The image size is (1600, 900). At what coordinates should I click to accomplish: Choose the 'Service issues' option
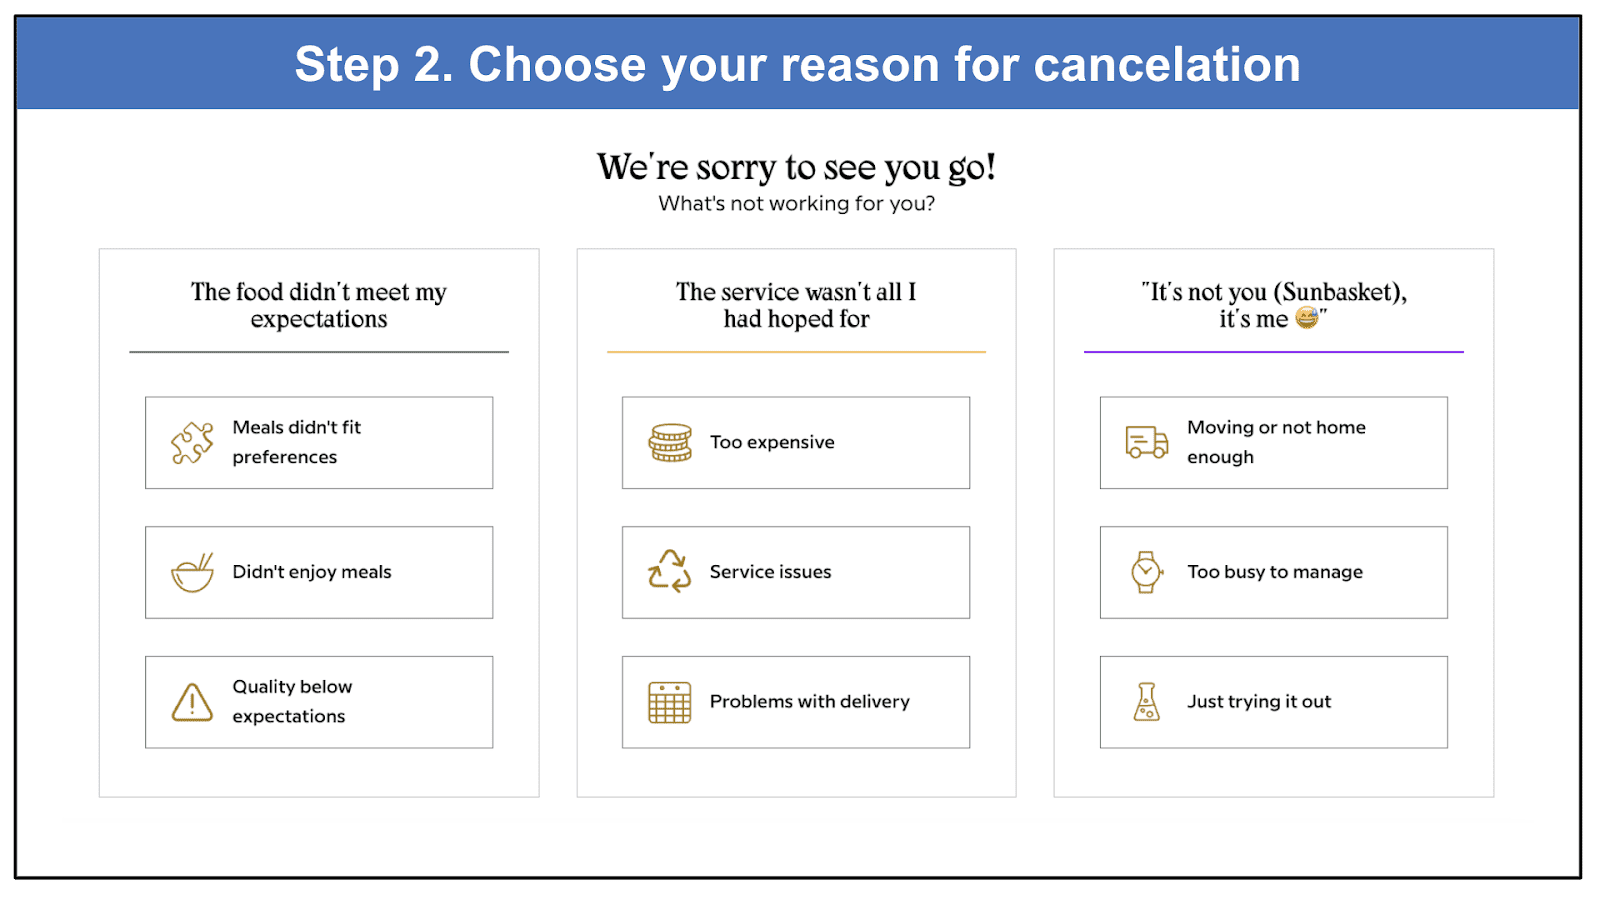[796, 572]
